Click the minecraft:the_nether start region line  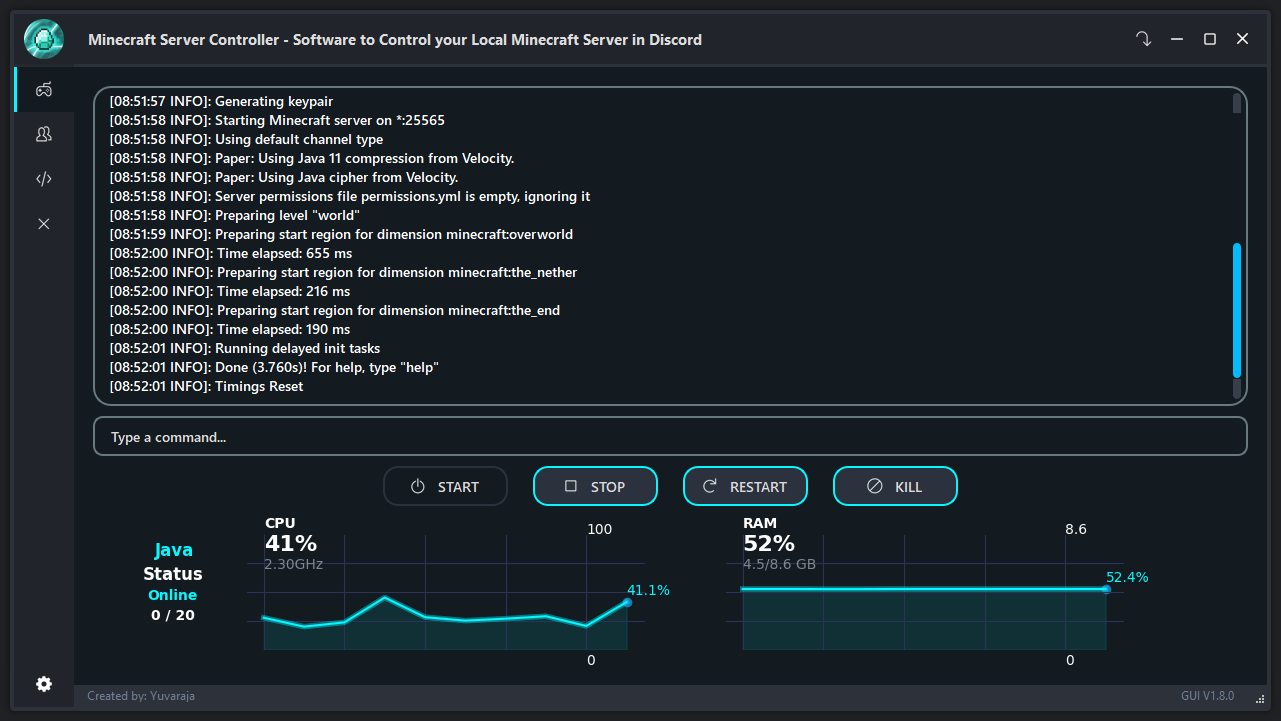(x=343, y=272)
